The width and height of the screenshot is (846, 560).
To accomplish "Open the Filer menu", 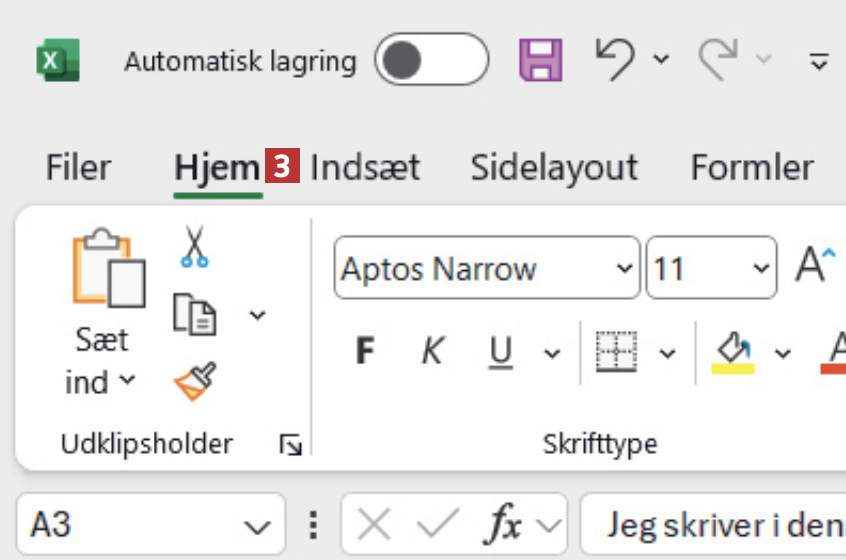I will [79, 167].
